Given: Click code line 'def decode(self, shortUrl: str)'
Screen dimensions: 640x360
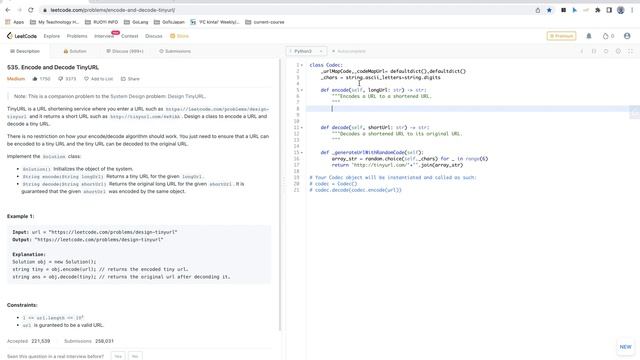Looking at the screenshot, I should click(x=375, y=127).
